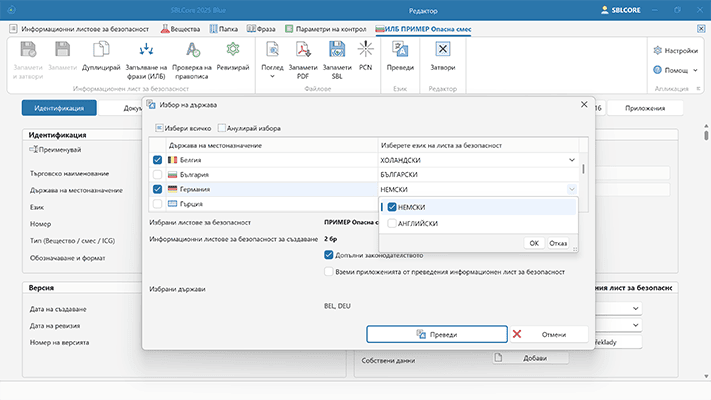Open Настройки settings

(675, 50)
